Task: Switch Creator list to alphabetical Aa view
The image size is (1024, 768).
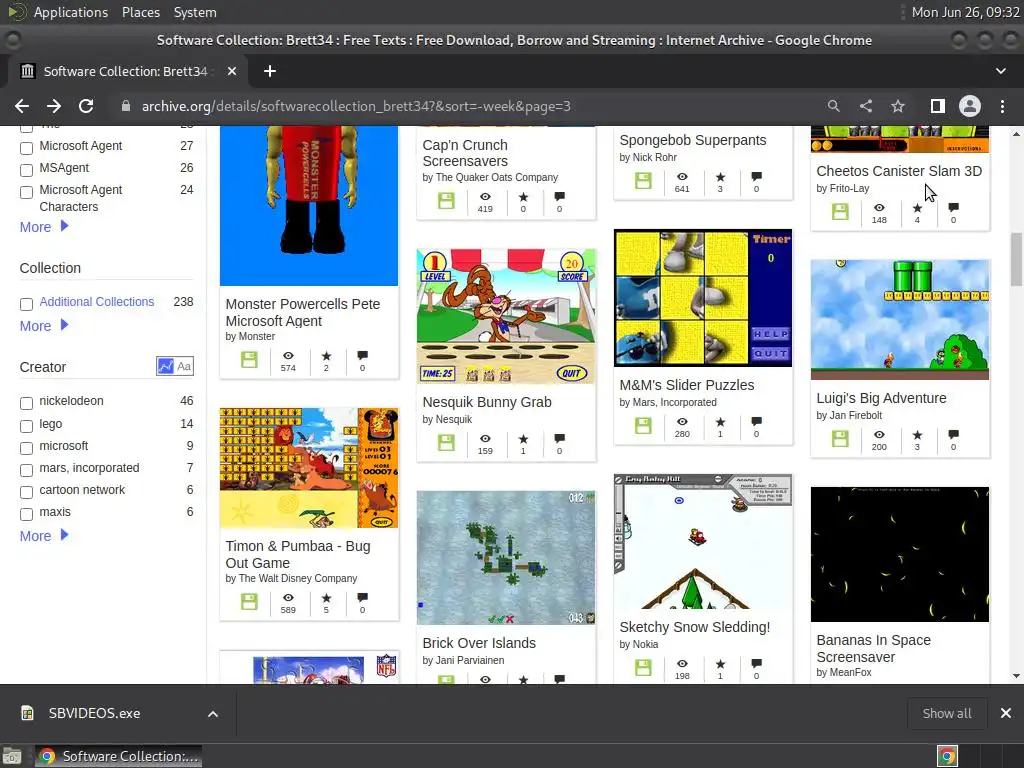Action: coord(184,366)
